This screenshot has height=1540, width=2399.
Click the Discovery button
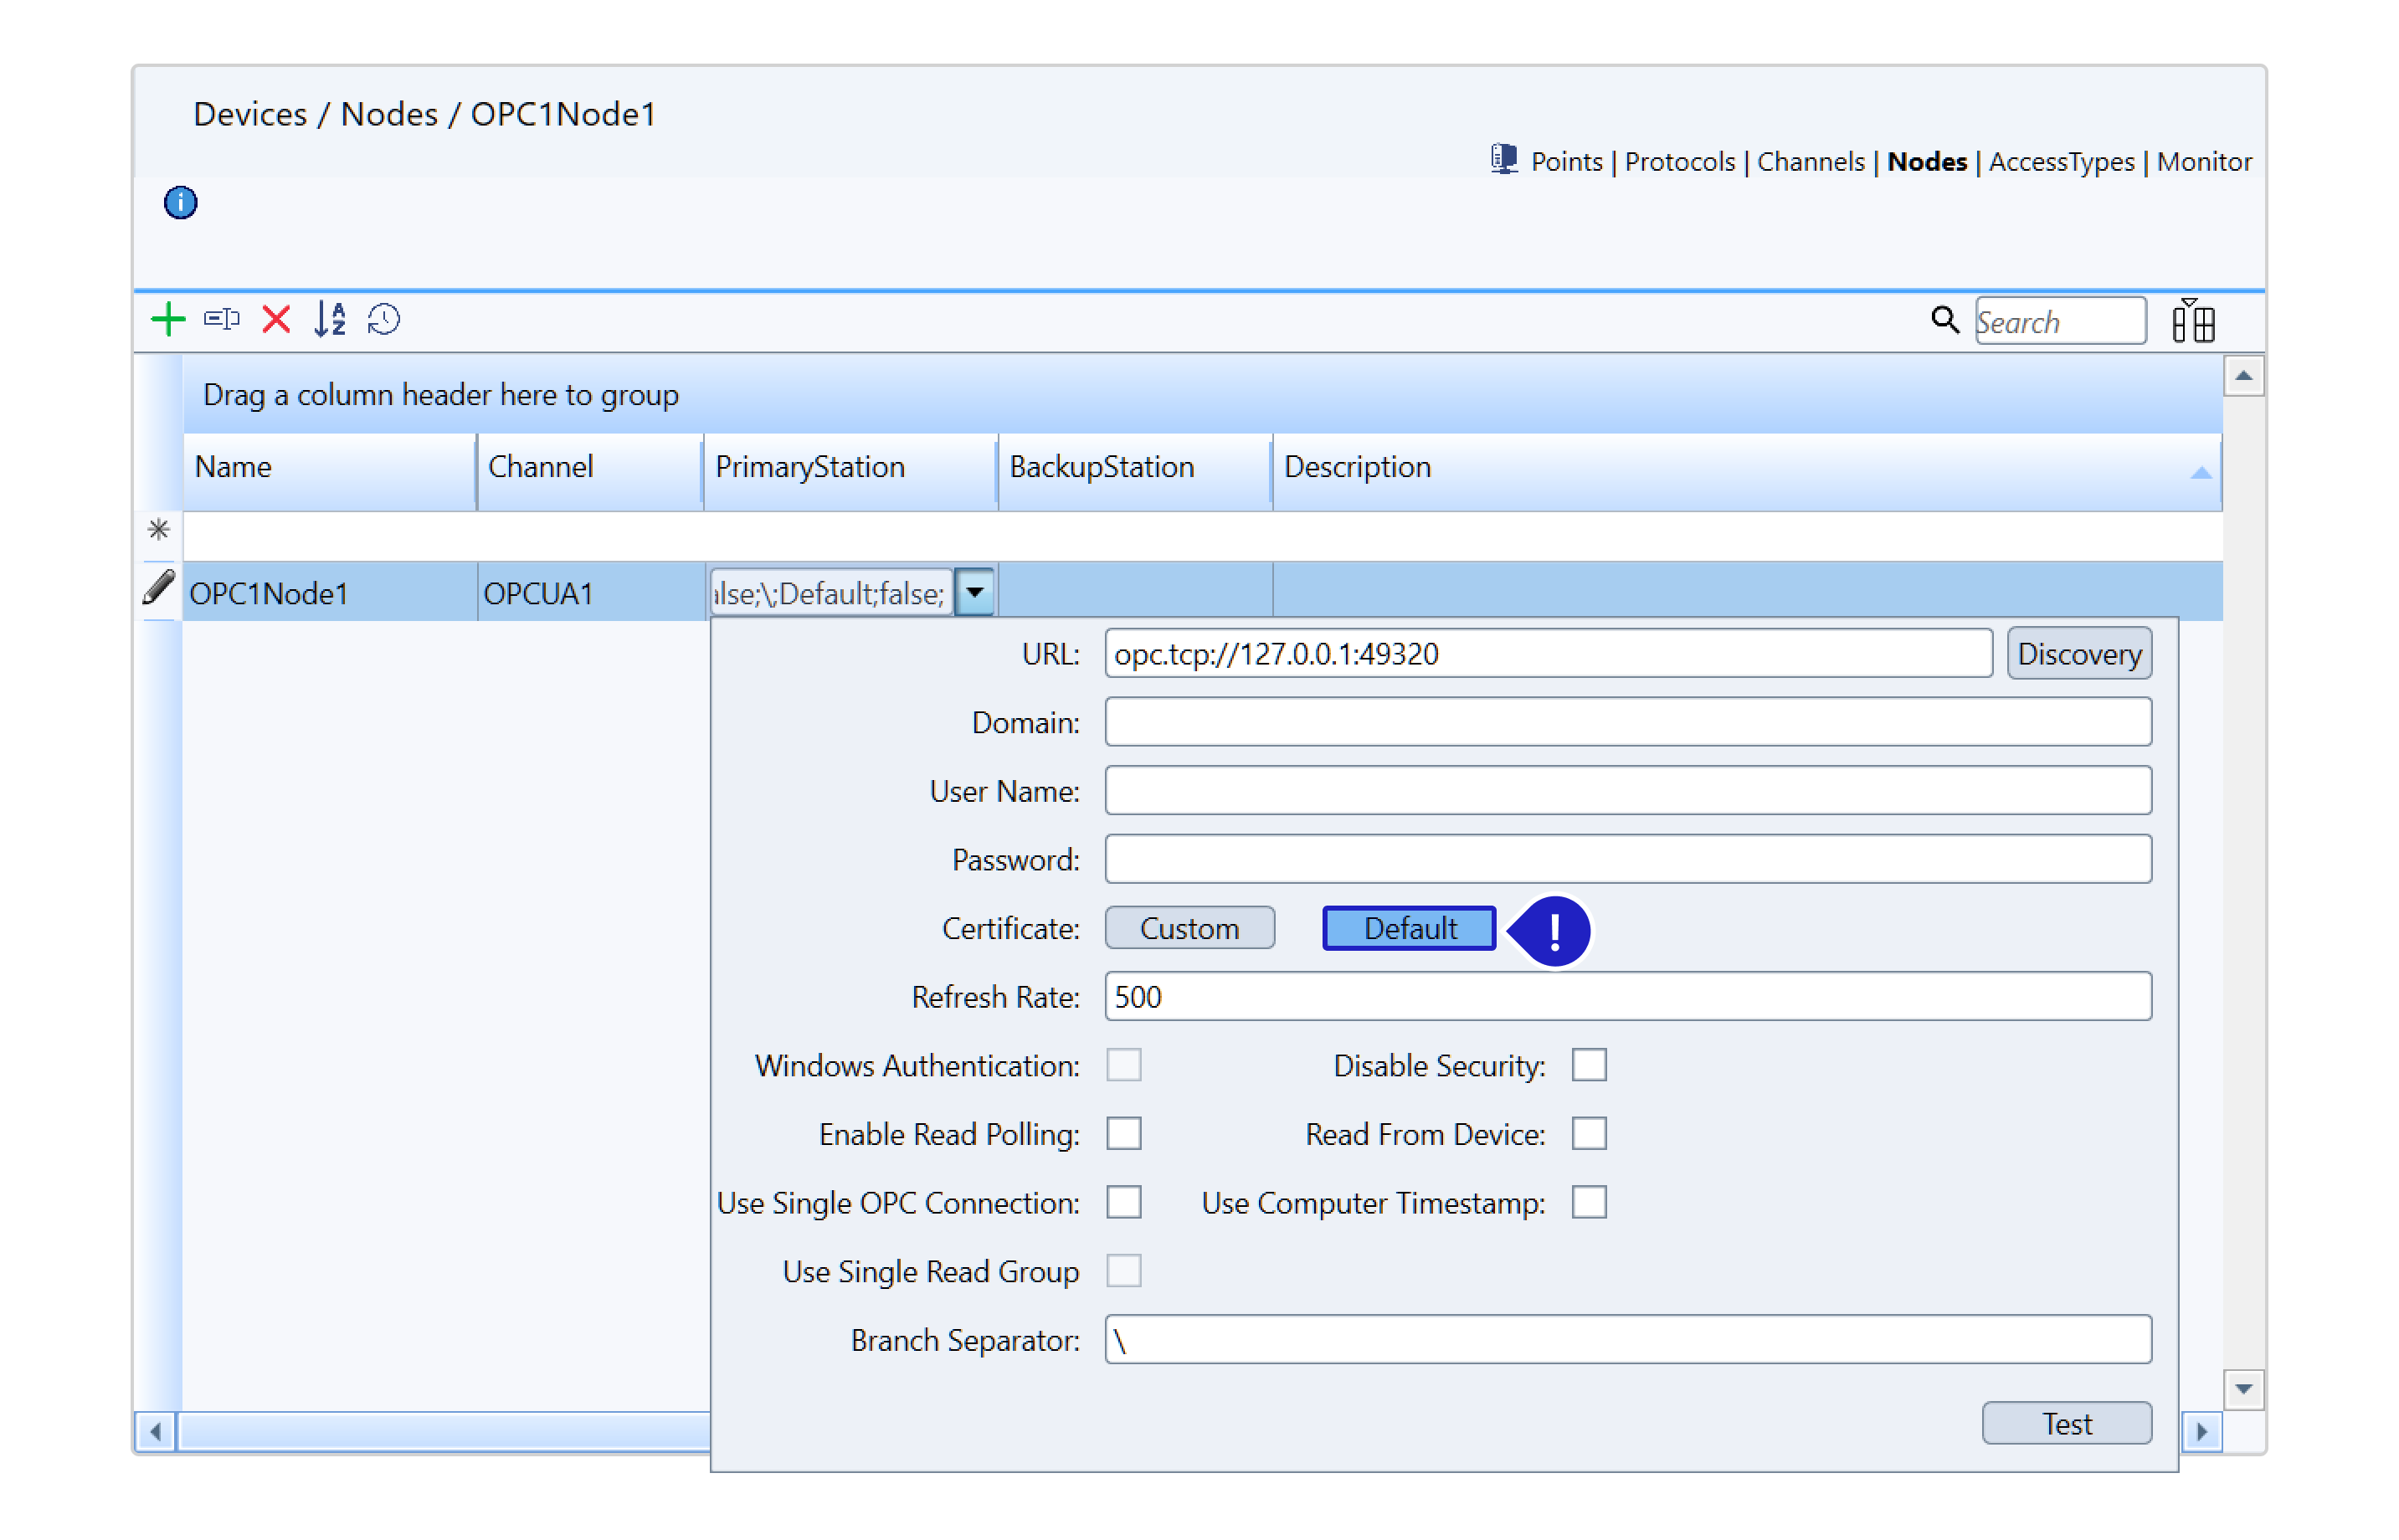[2078, 653]
